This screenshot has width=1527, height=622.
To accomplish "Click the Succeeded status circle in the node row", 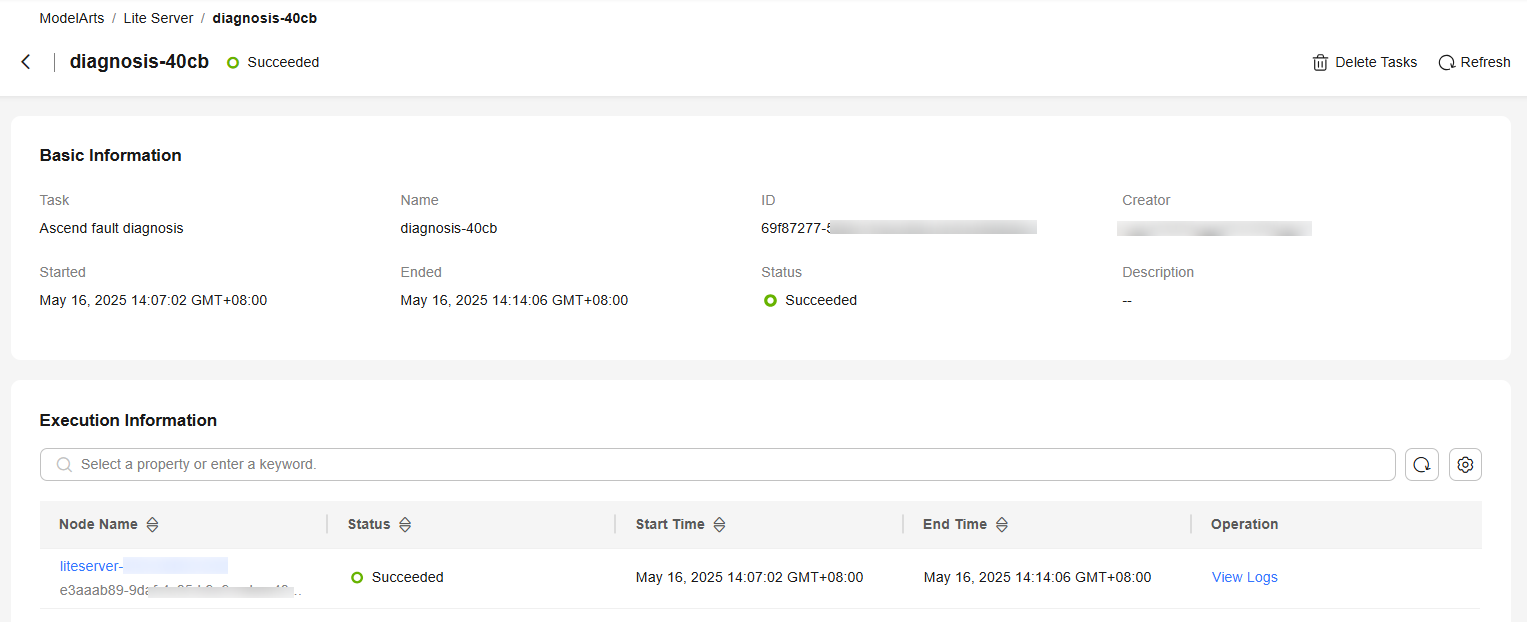I will pyautogui.click(x=357, y=577).
